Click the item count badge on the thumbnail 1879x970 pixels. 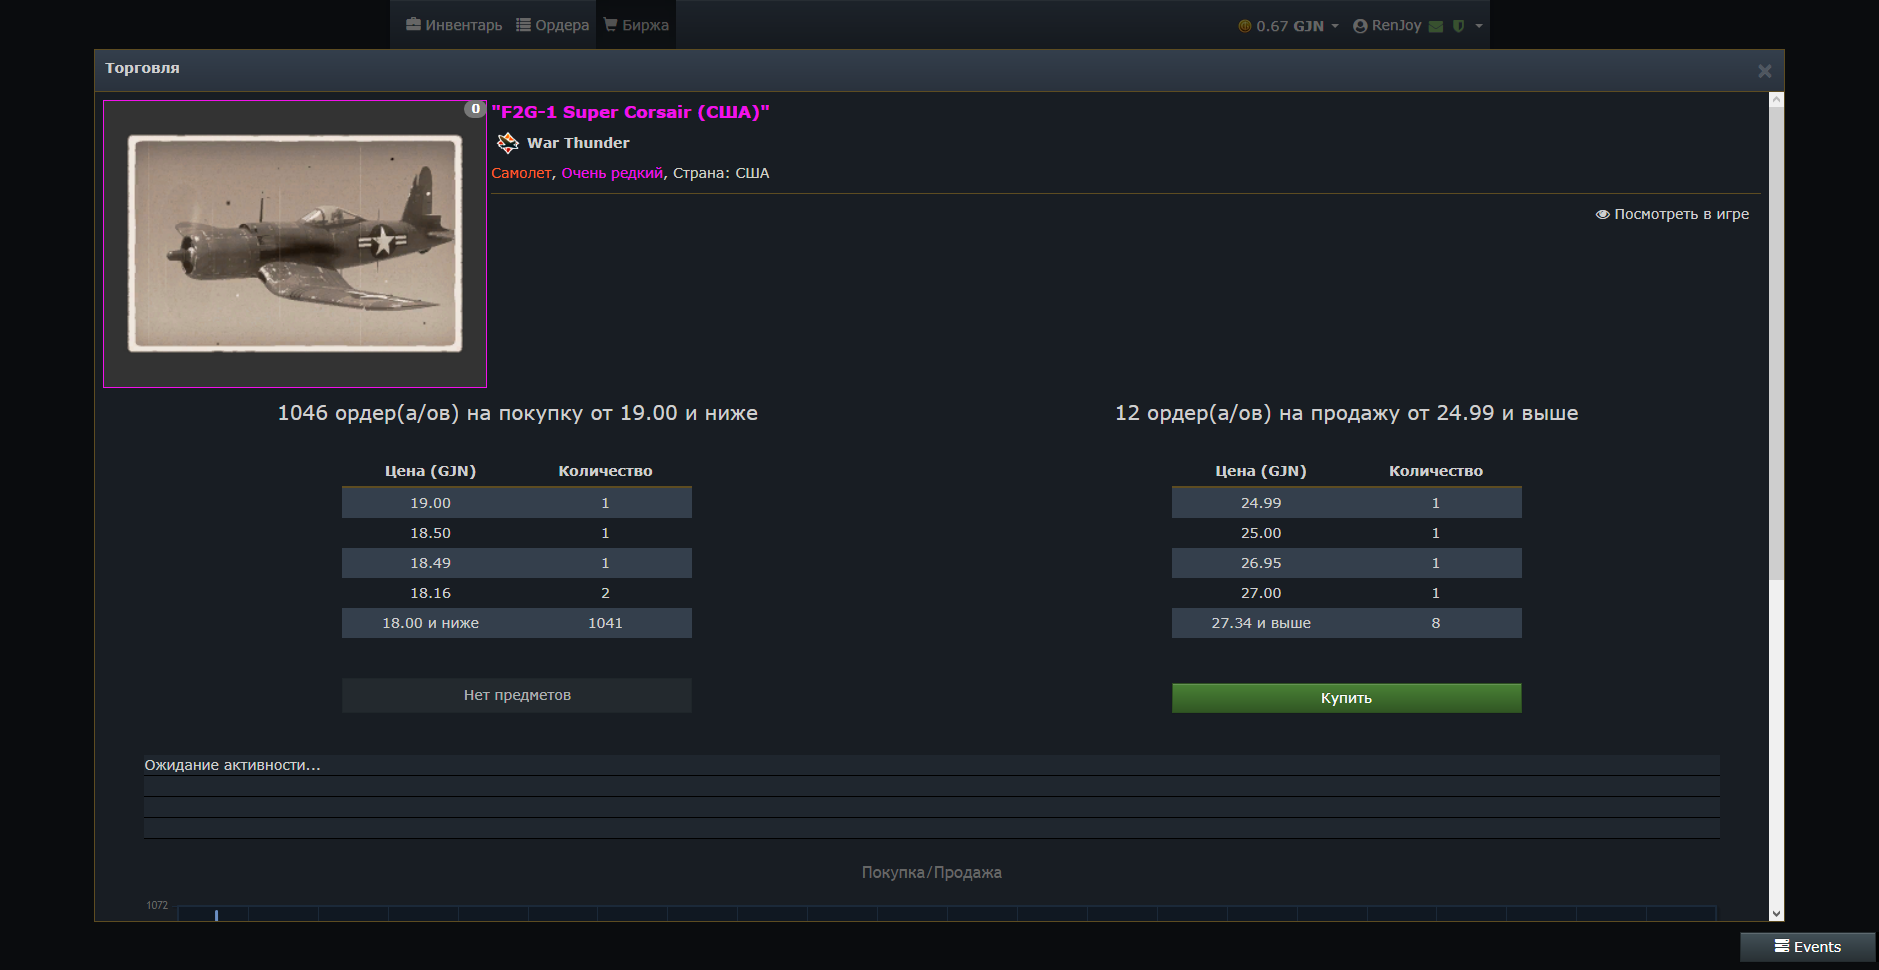click(475, 109)
